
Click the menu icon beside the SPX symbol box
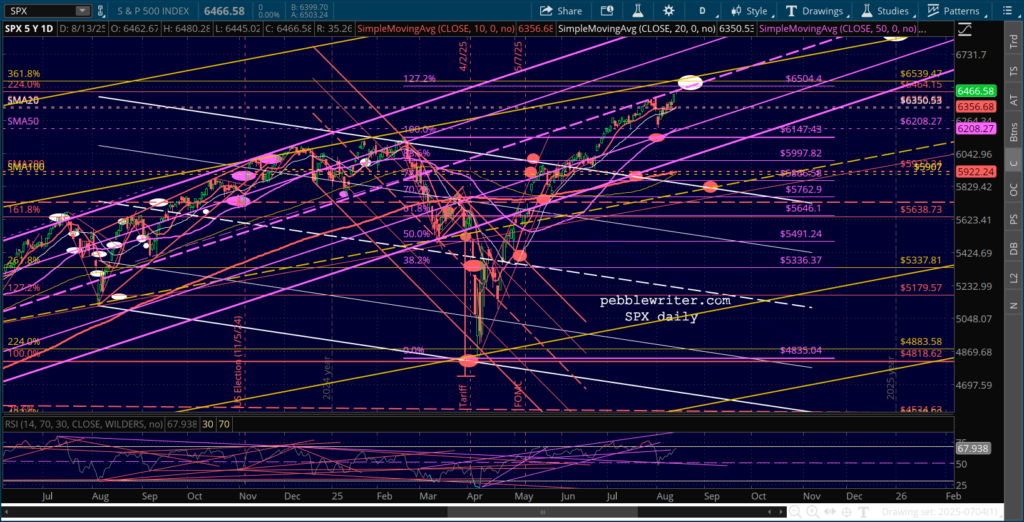100,11
